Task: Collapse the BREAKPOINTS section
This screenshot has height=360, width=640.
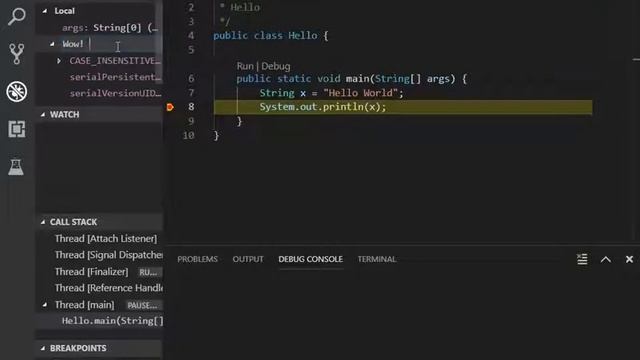Action: click(x=43, y=348)
